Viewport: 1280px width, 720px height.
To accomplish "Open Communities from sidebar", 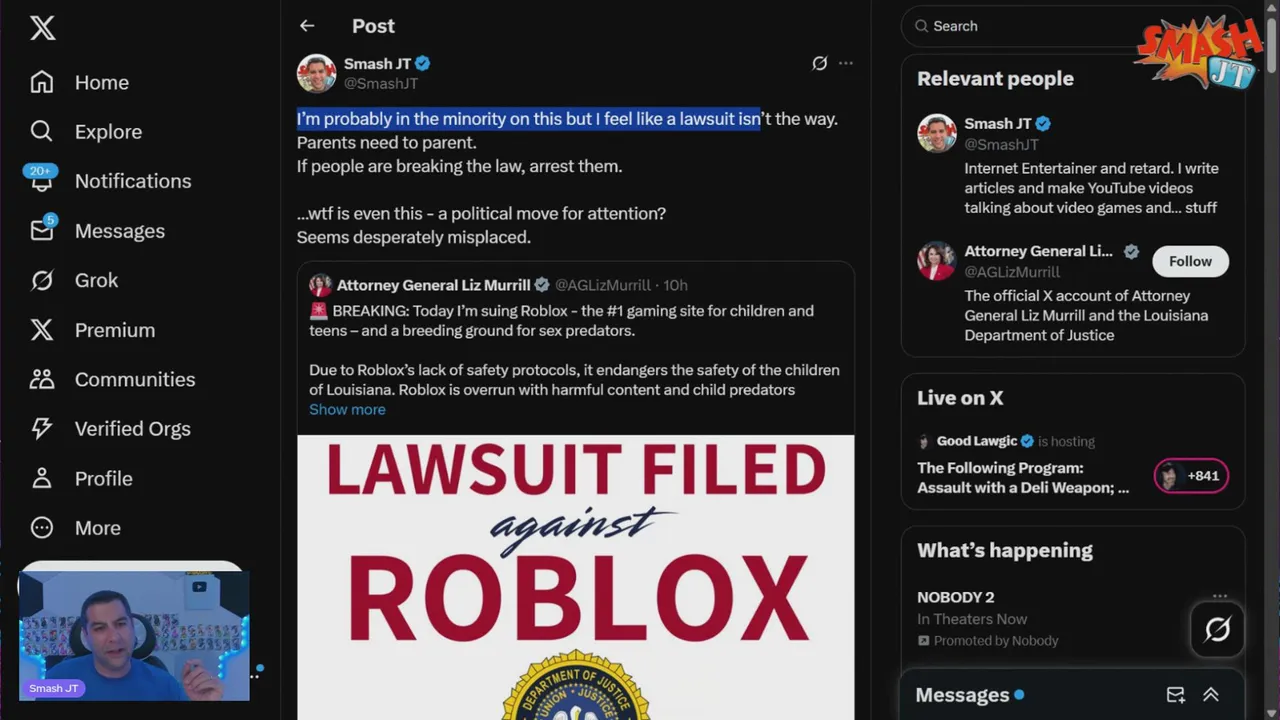I will (135, 379).
